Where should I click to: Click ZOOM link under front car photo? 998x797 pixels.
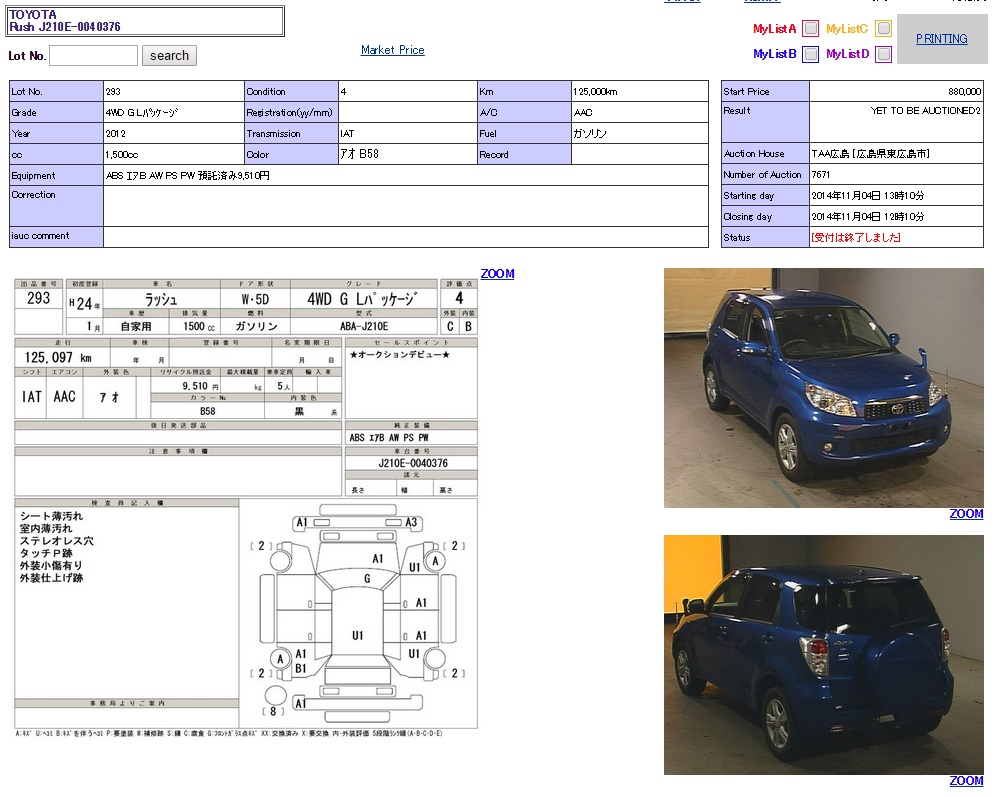point(966,514)
